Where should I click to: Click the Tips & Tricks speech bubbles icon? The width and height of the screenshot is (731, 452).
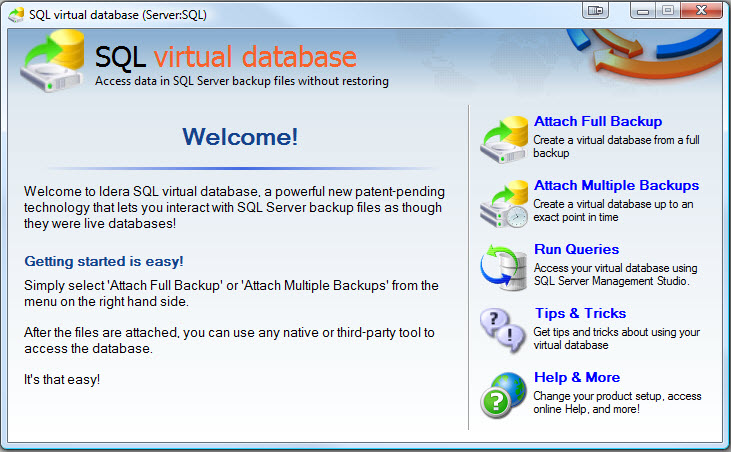coord(503,332)
